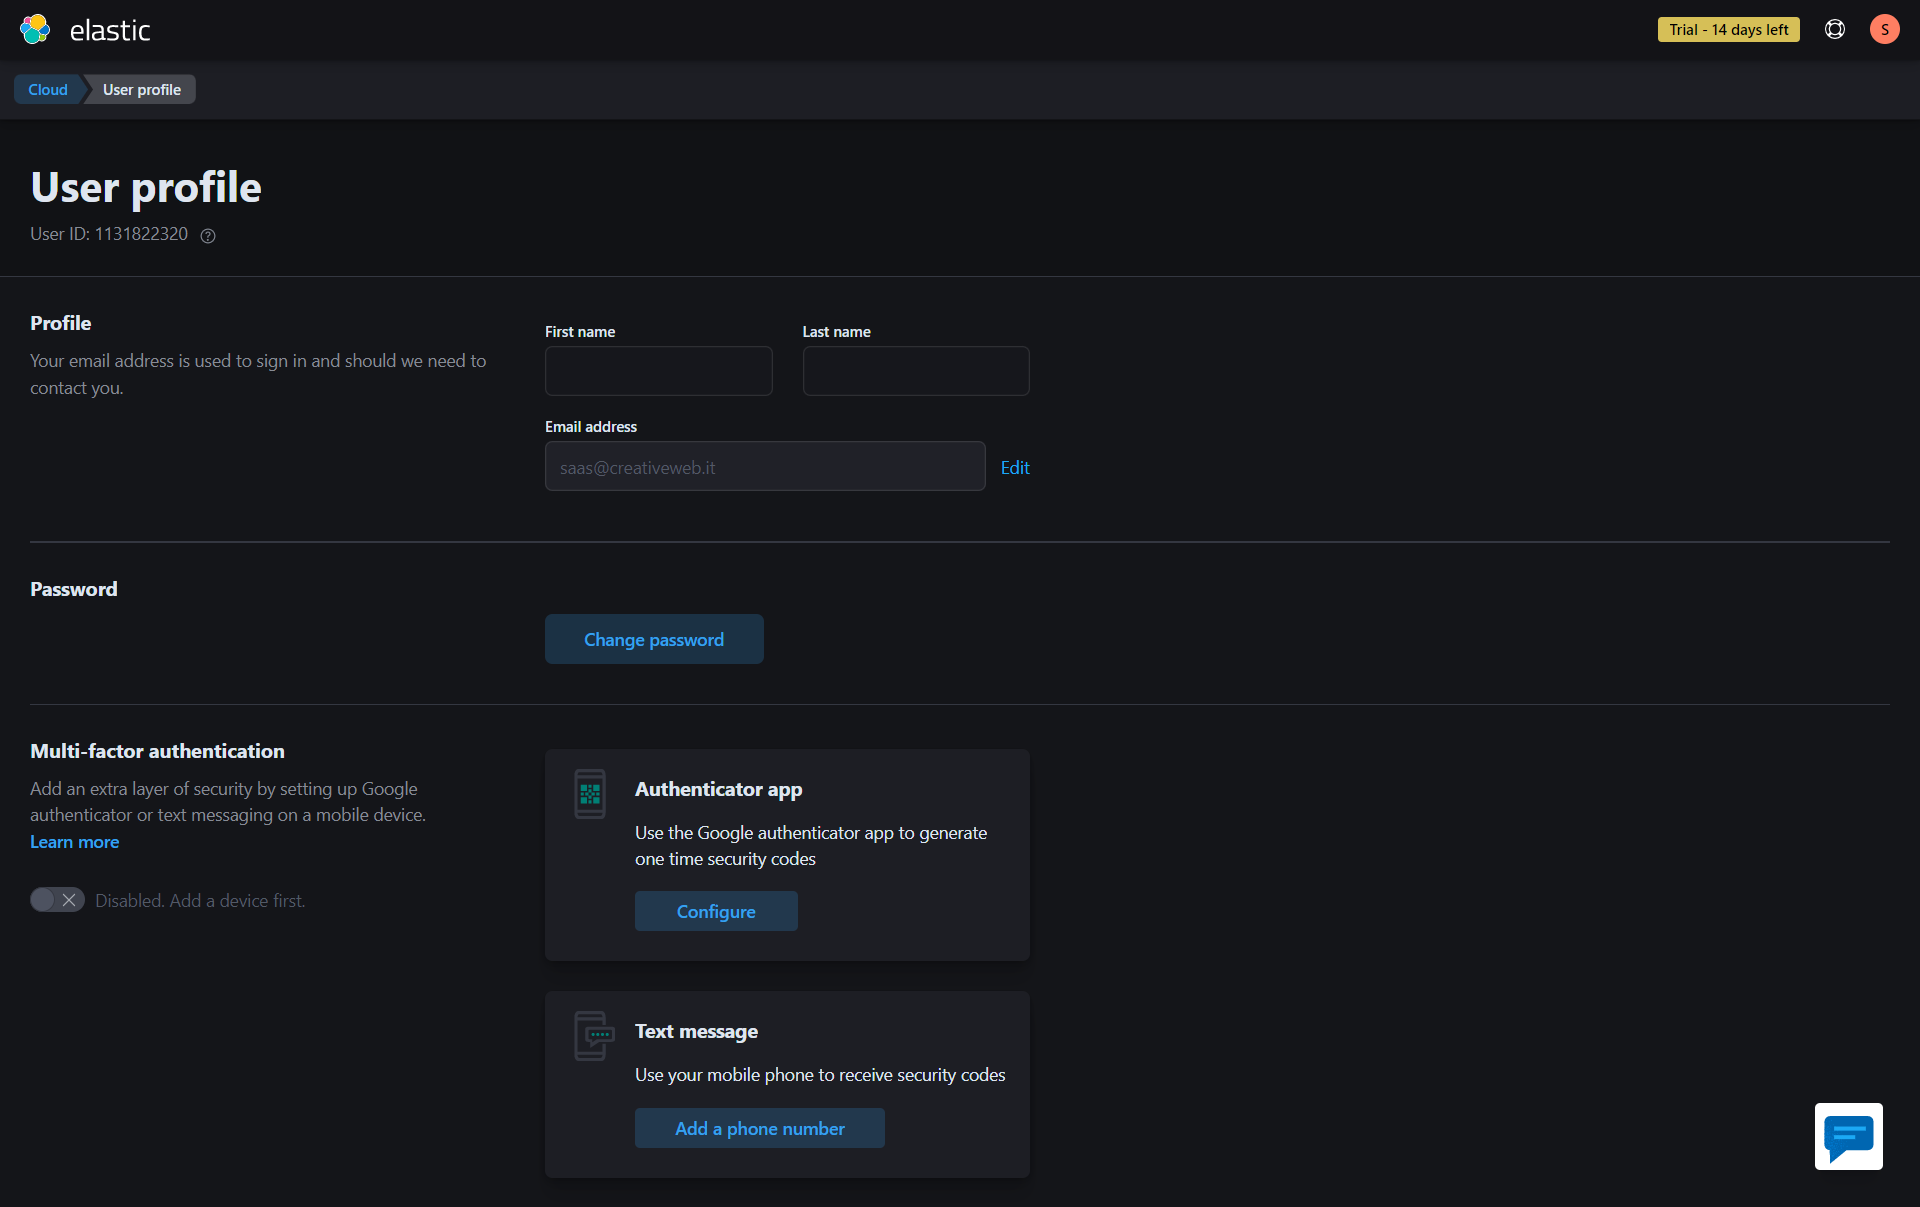
Task: Click the Learn more link under MFA section
Action: pyautogui.click(x=75, y=841)
